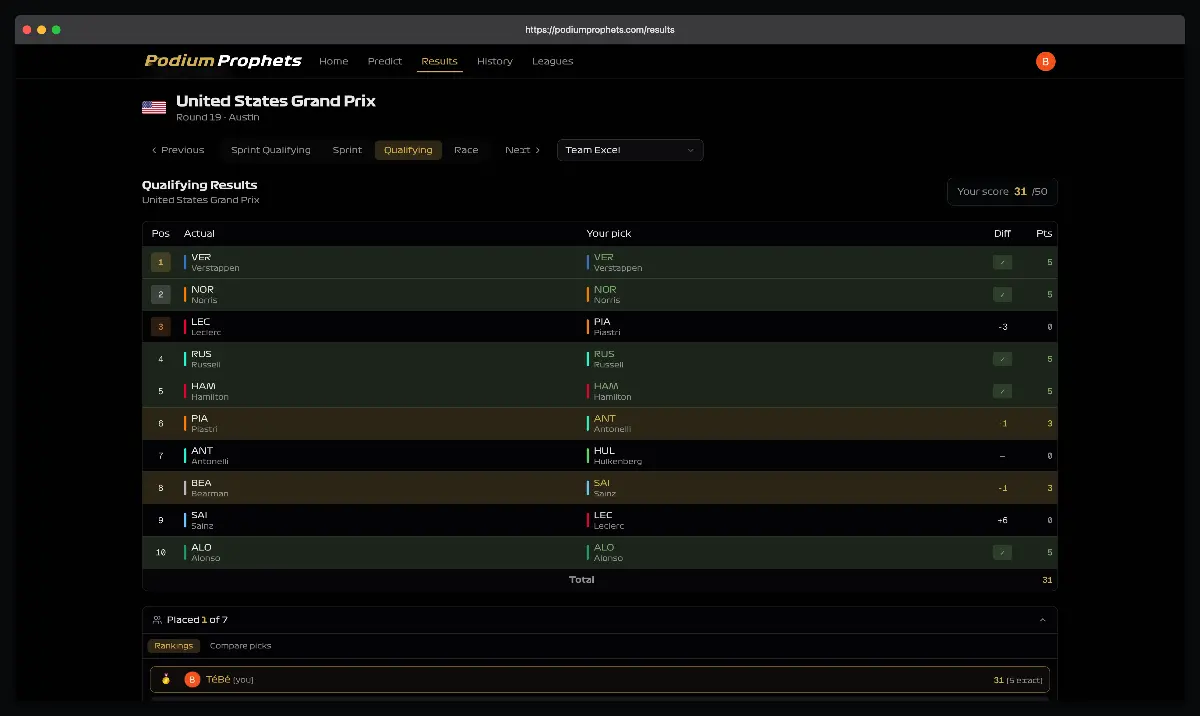Click the group icon next to Placed 1 of 7
Image resolution: width=1200 pixels, height=716 pixels.
[x=155, y=619]
